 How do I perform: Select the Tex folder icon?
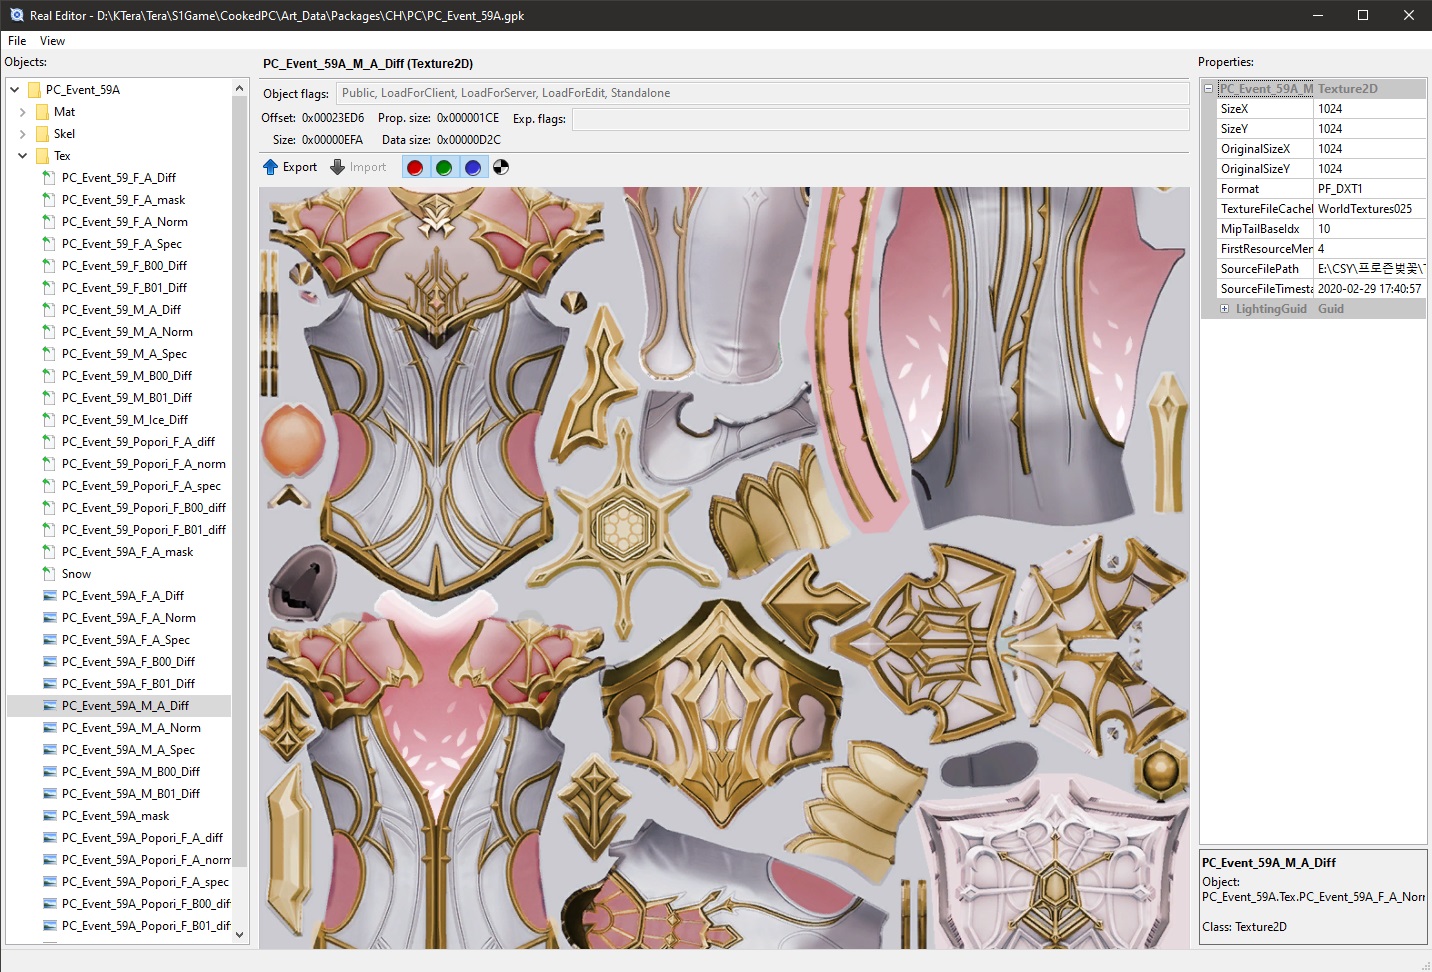coord(42,156)
